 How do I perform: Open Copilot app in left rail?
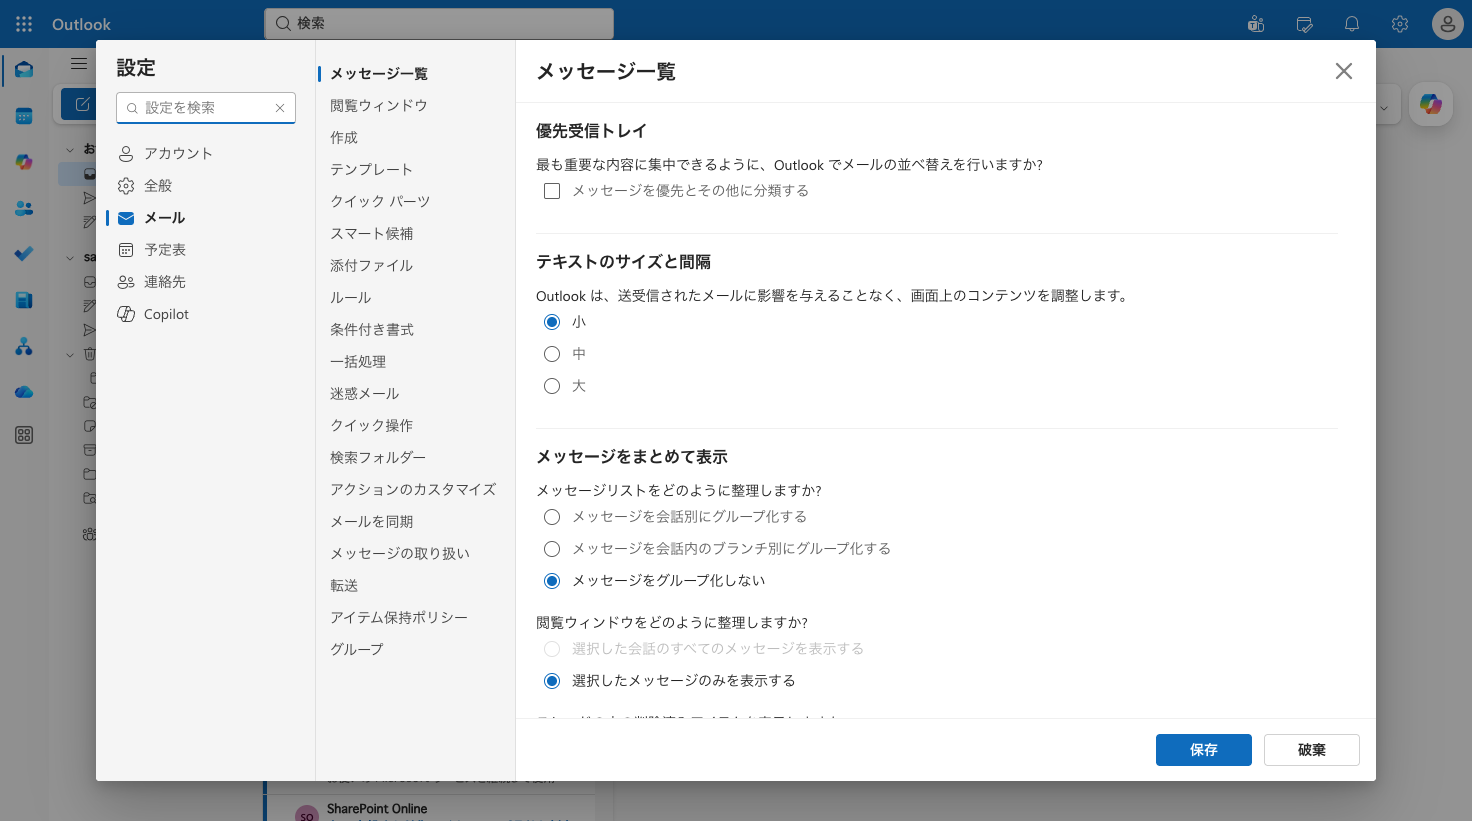(24, 162)
